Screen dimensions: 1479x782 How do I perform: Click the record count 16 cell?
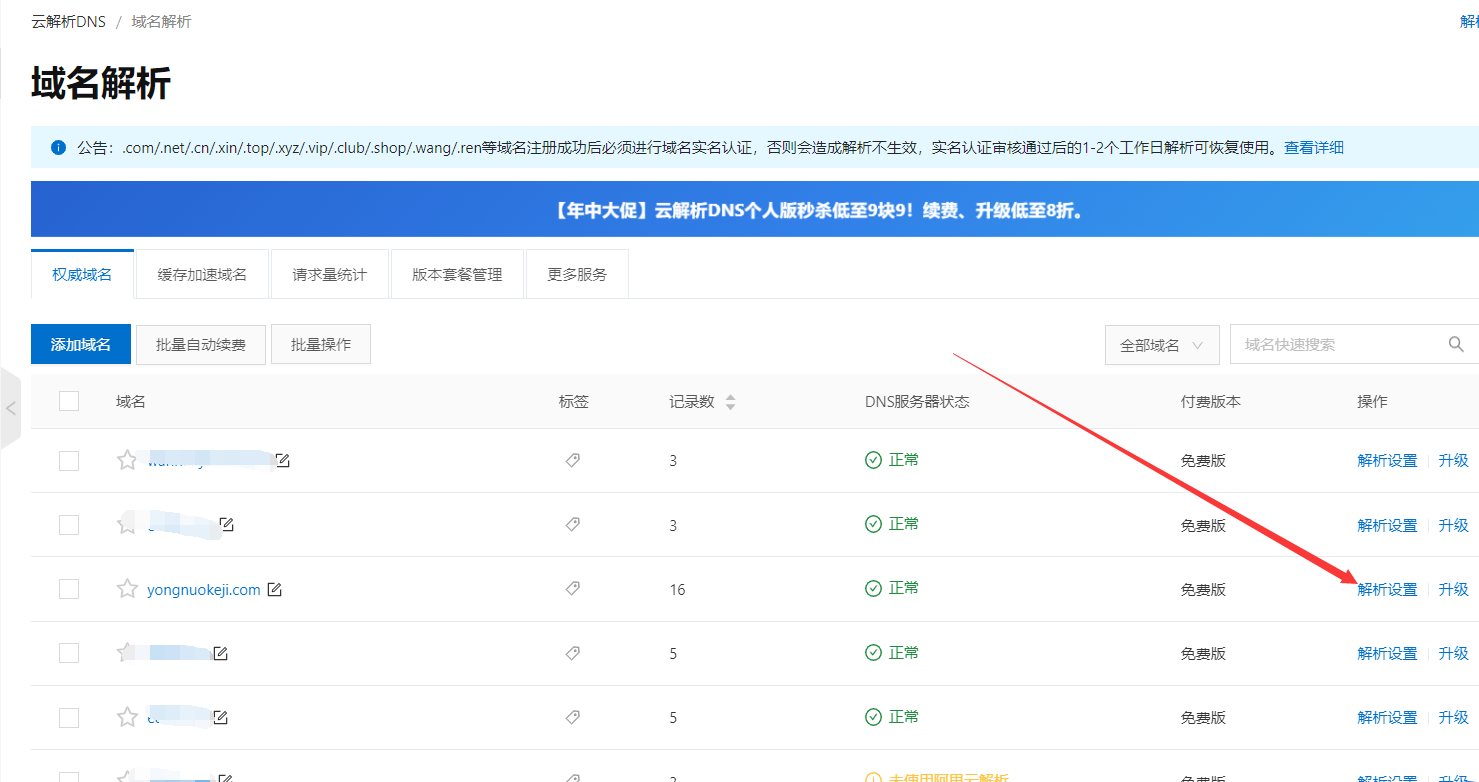click(677, 589)
